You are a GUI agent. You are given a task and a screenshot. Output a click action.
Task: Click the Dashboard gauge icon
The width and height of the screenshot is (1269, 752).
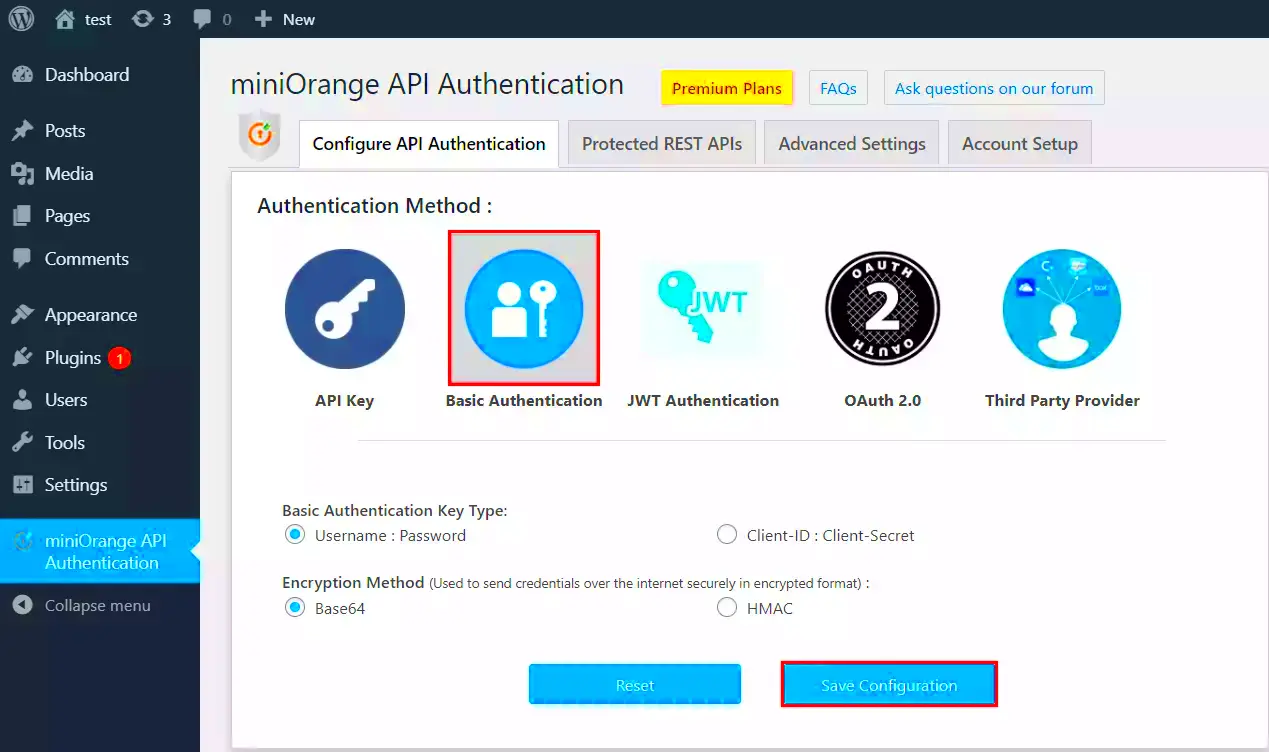point(22,75)
